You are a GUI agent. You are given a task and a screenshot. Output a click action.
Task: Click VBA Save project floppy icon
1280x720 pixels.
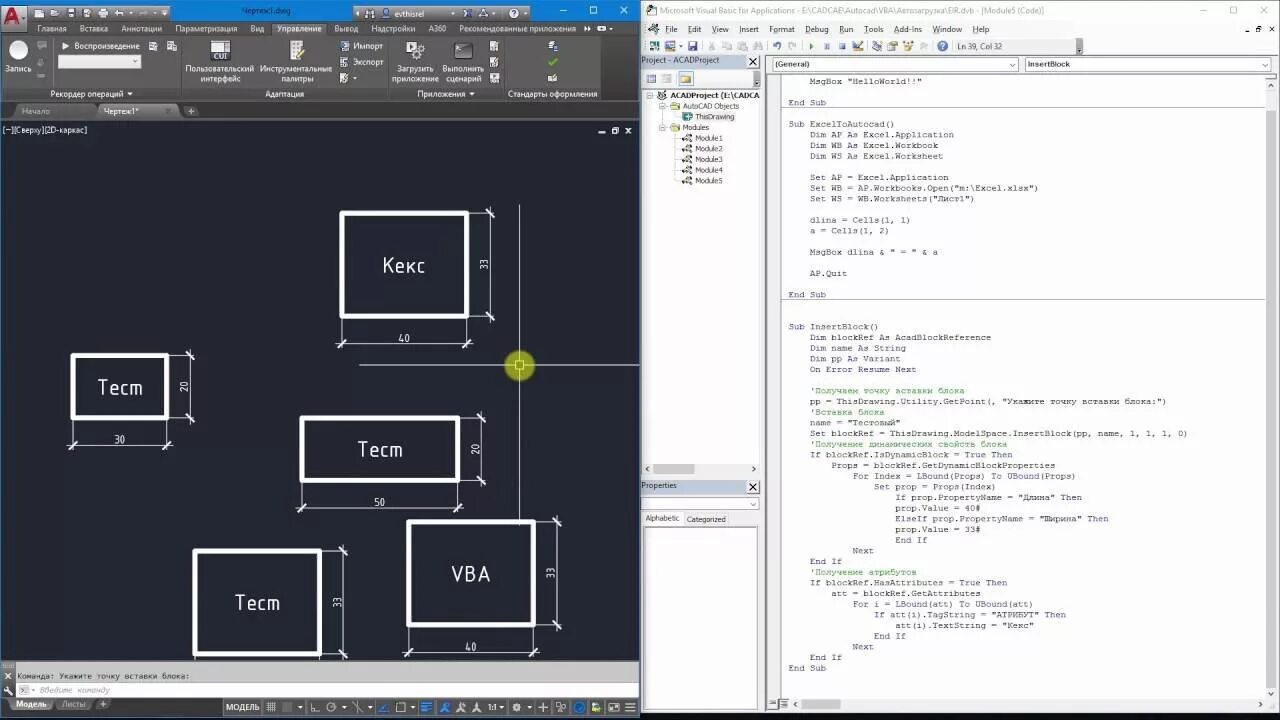693,46
